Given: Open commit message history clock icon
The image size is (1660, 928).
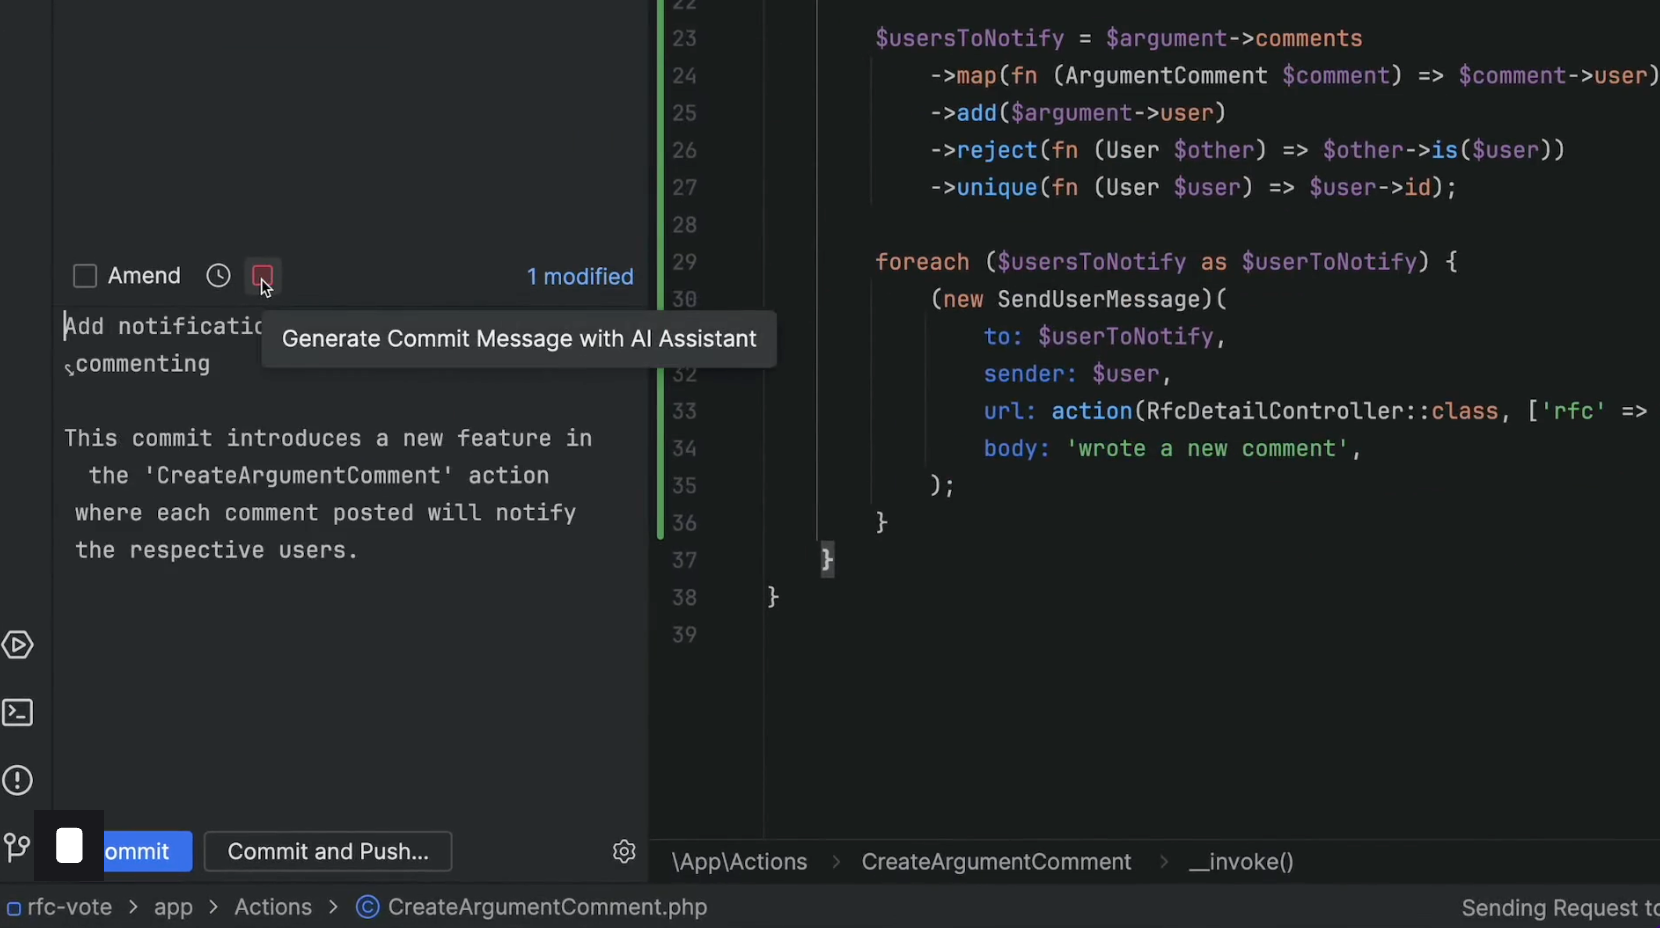Looking at the screenshot, I should (218, 276).
